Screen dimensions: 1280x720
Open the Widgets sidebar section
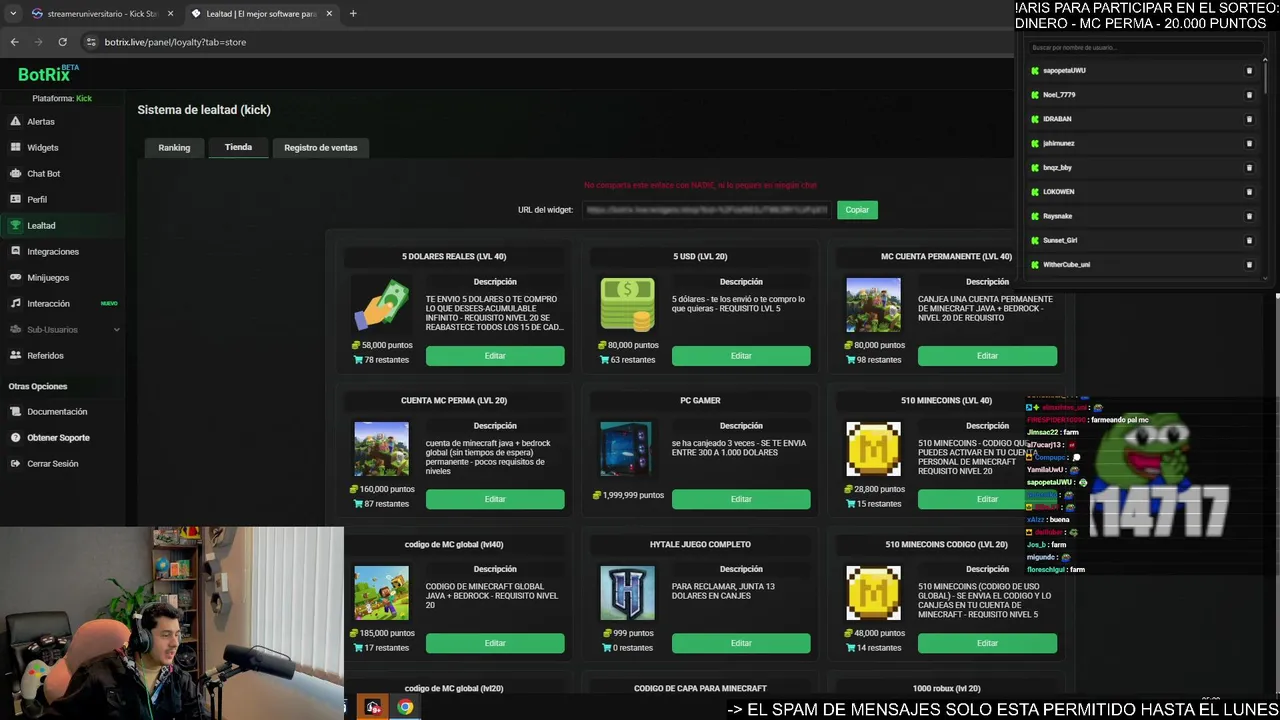coord(42,147)
